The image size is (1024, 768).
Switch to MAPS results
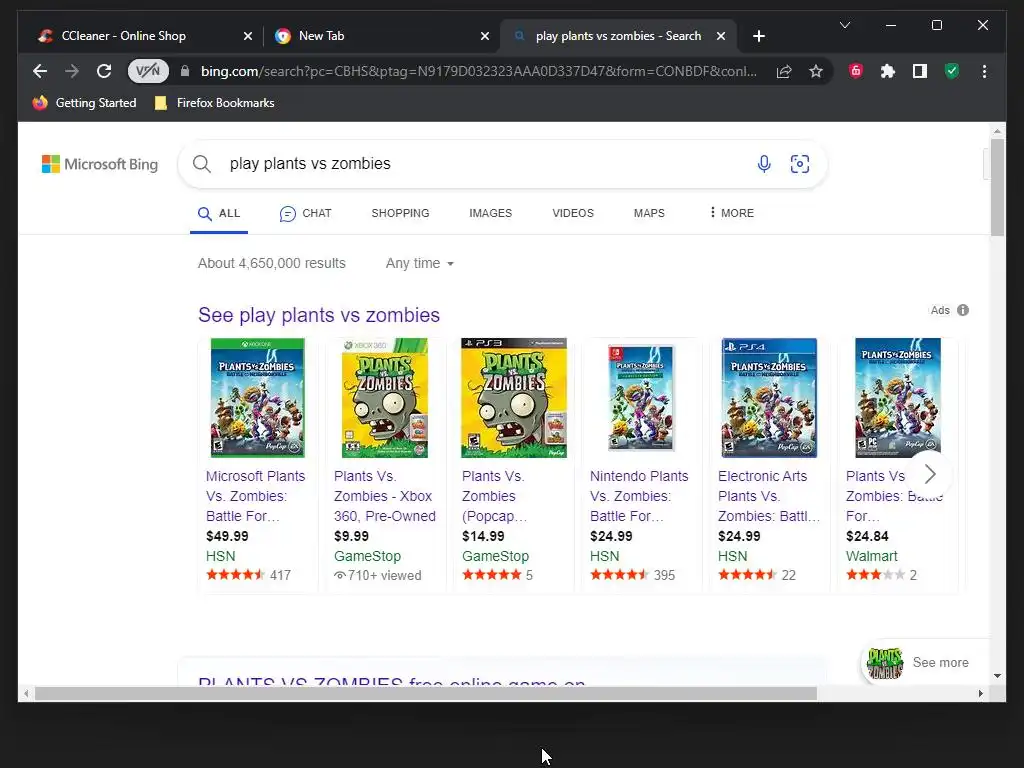(x=649, y=214)
